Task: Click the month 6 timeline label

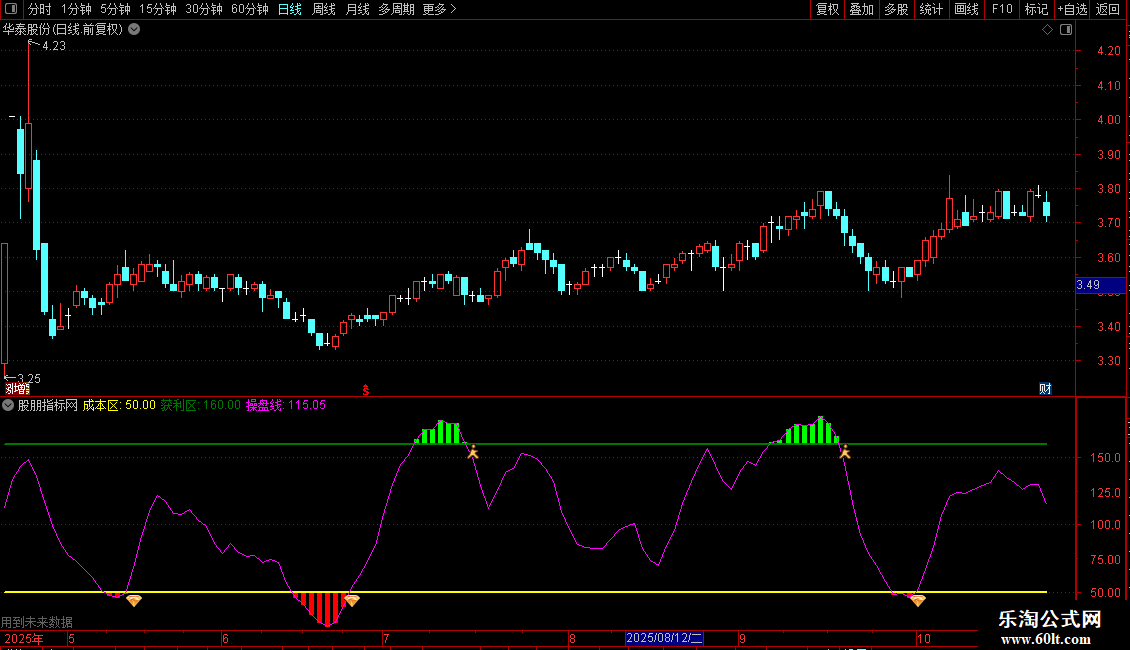Action: coord(226,638)
